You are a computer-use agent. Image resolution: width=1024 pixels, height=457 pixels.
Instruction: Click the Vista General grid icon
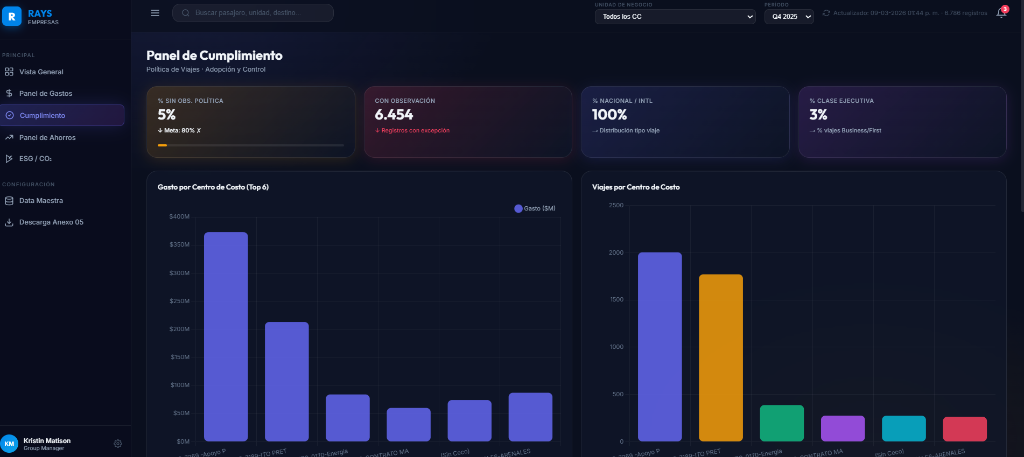click(9, 72)
